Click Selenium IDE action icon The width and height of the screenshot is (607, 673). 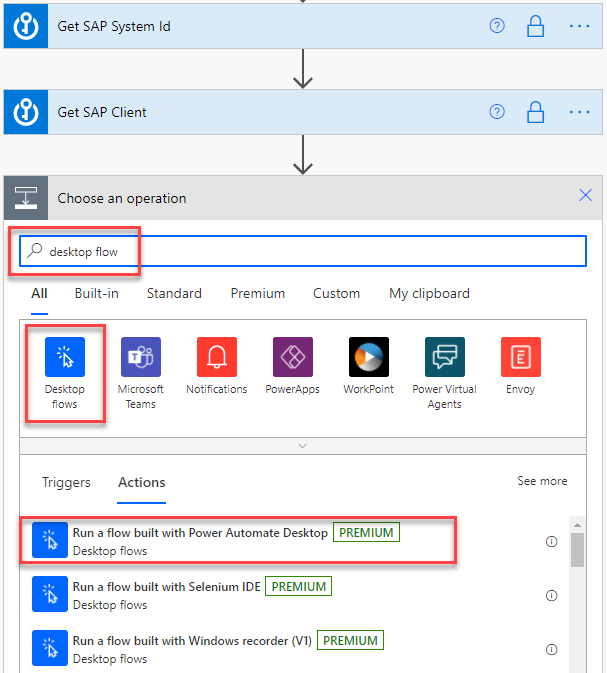pos(50,594)
